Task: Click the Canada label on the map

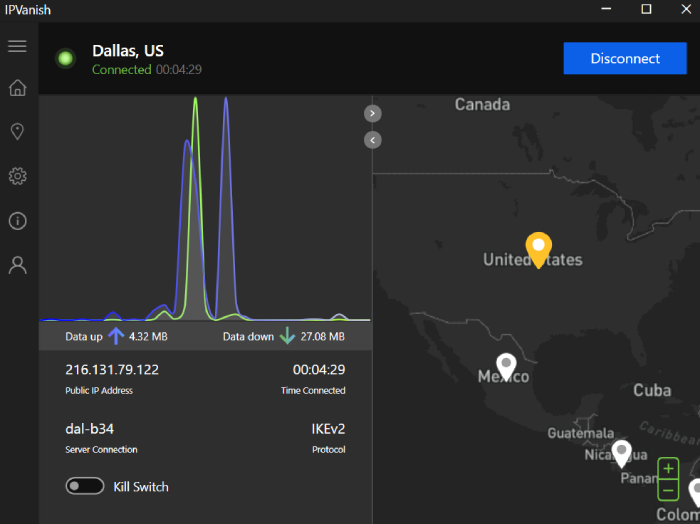Action: 482,104
